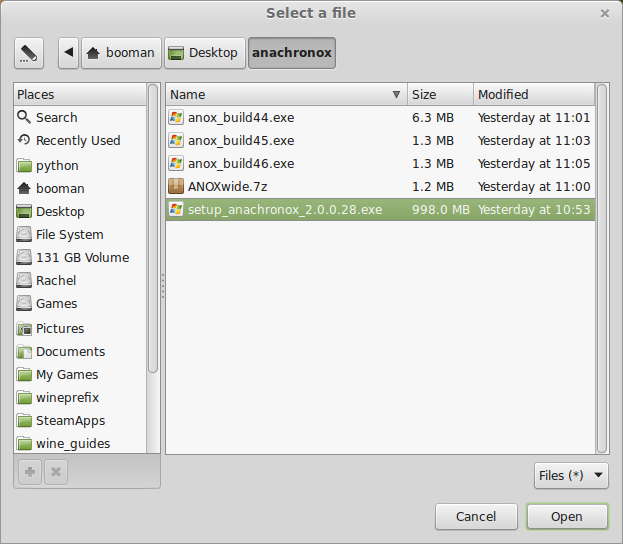Screen dimensions: 623x544
Task: Open the Rachel drive
Action: [x=80, y=281]
